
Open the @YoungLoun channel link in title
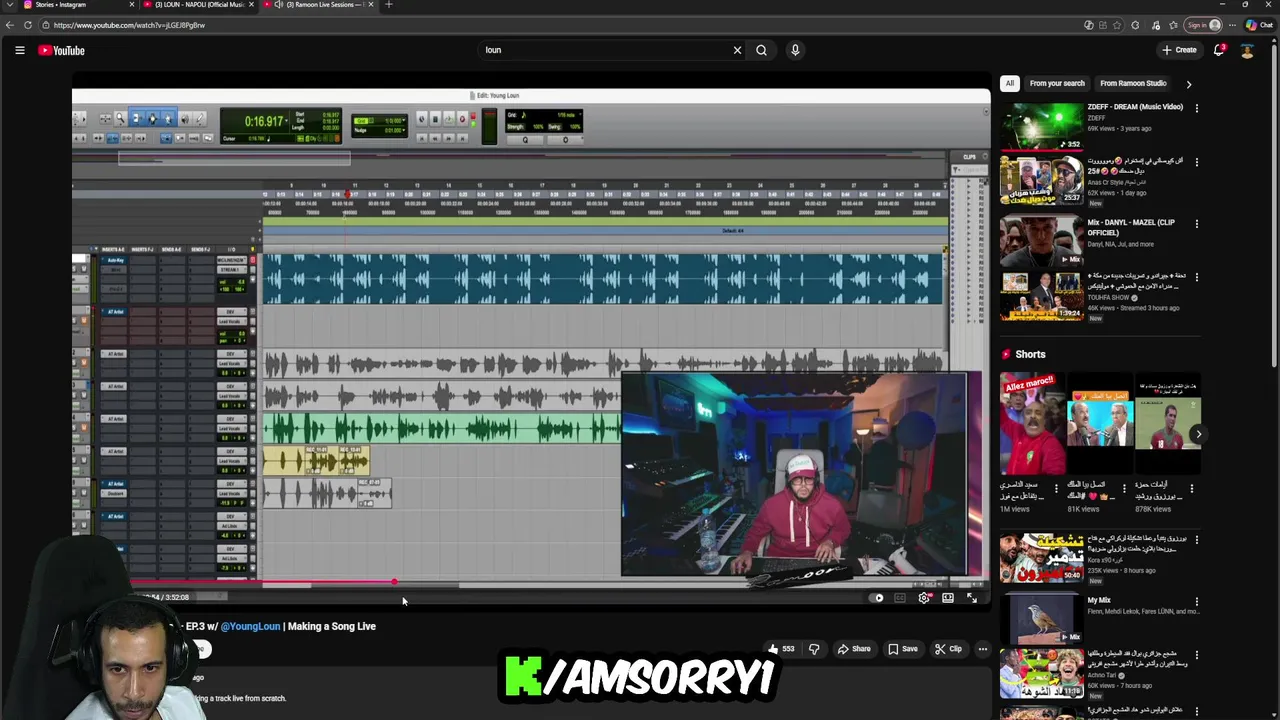(250, 626)
